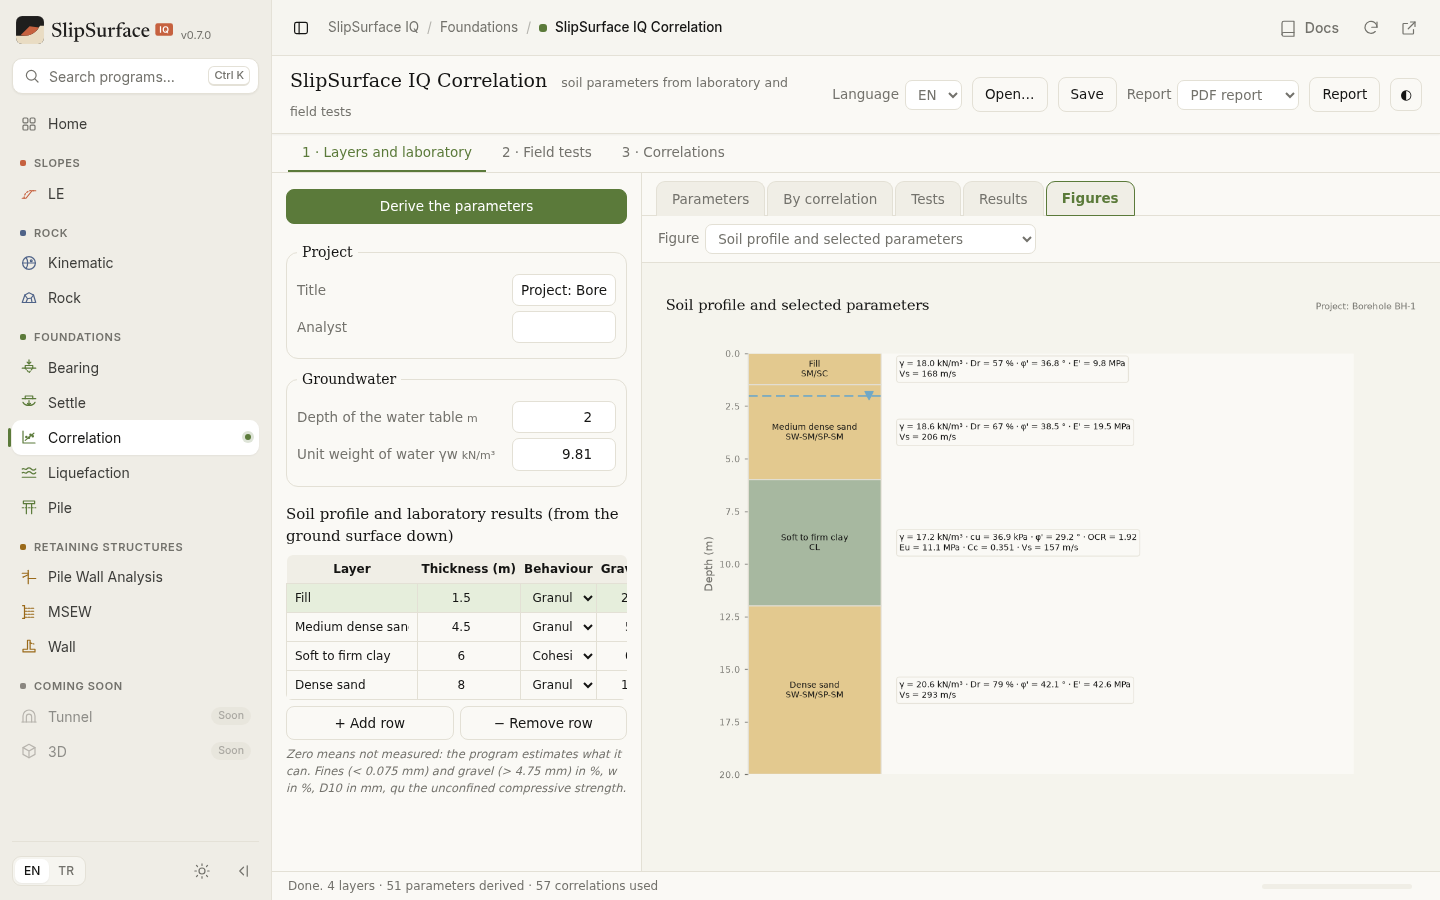
Task: Switch to the Field tests tab
Action: 547,152
